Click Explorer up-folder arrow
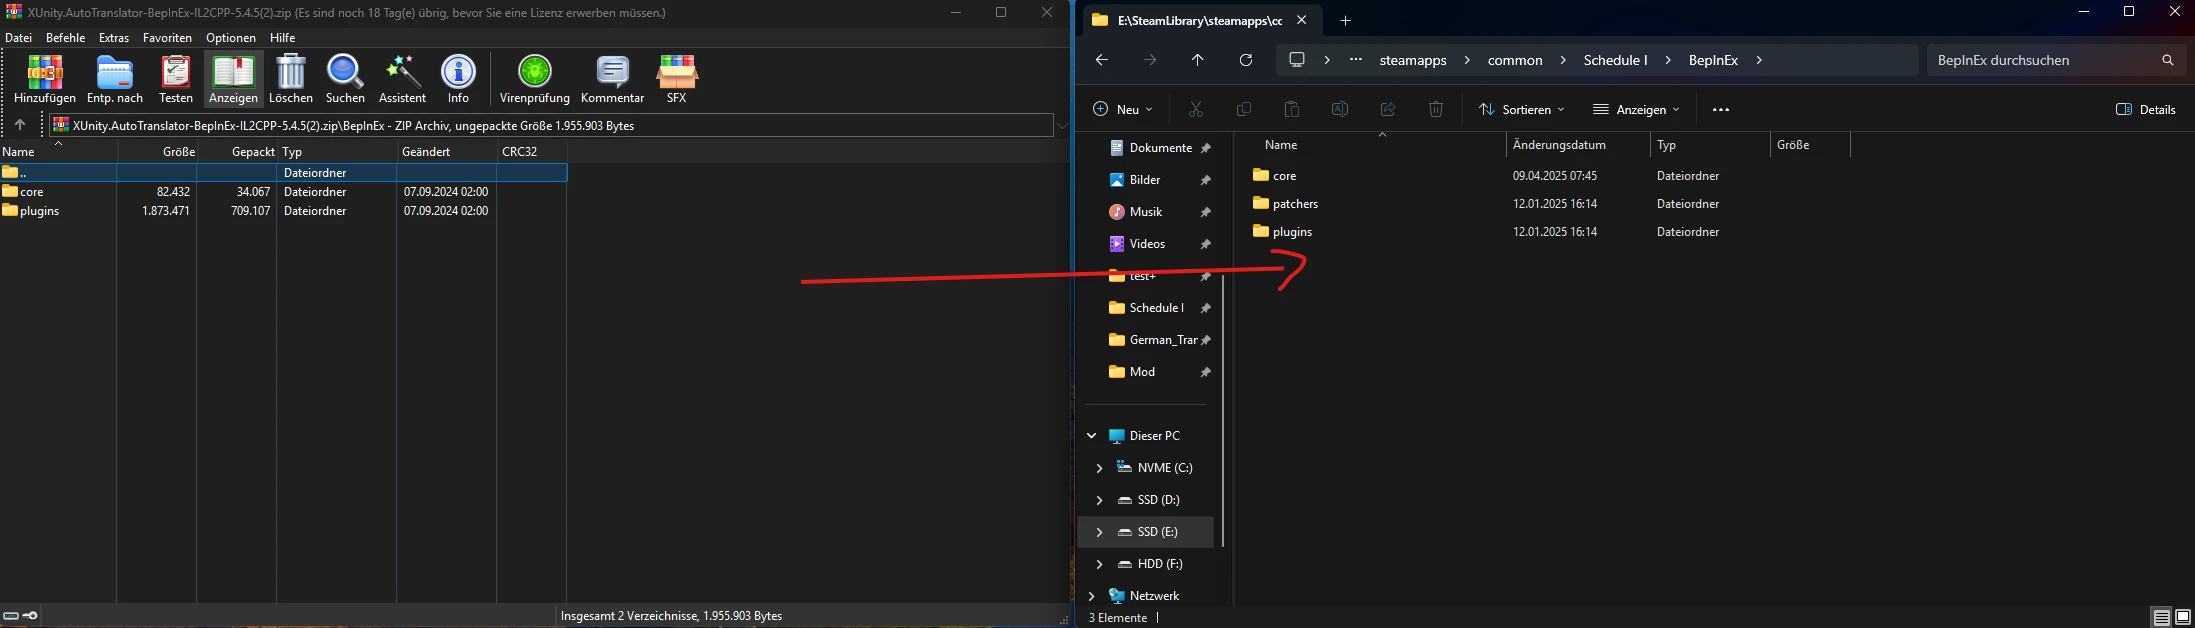Screen dimensions: 2195x628 pos(1198,60)
